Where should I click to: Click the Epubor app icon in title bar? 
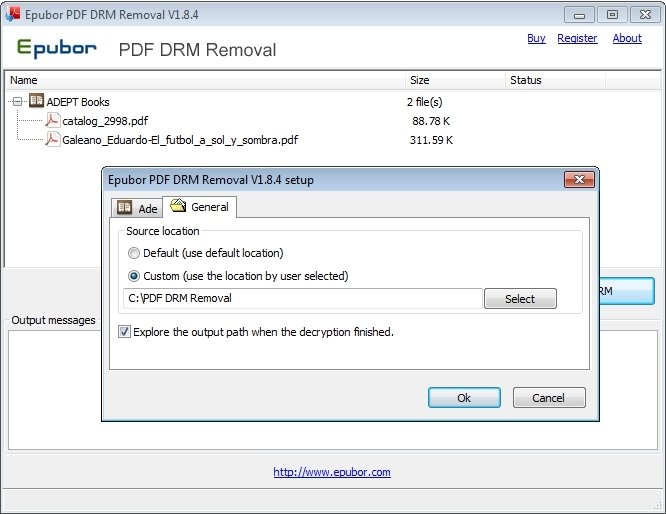(13, 14)
